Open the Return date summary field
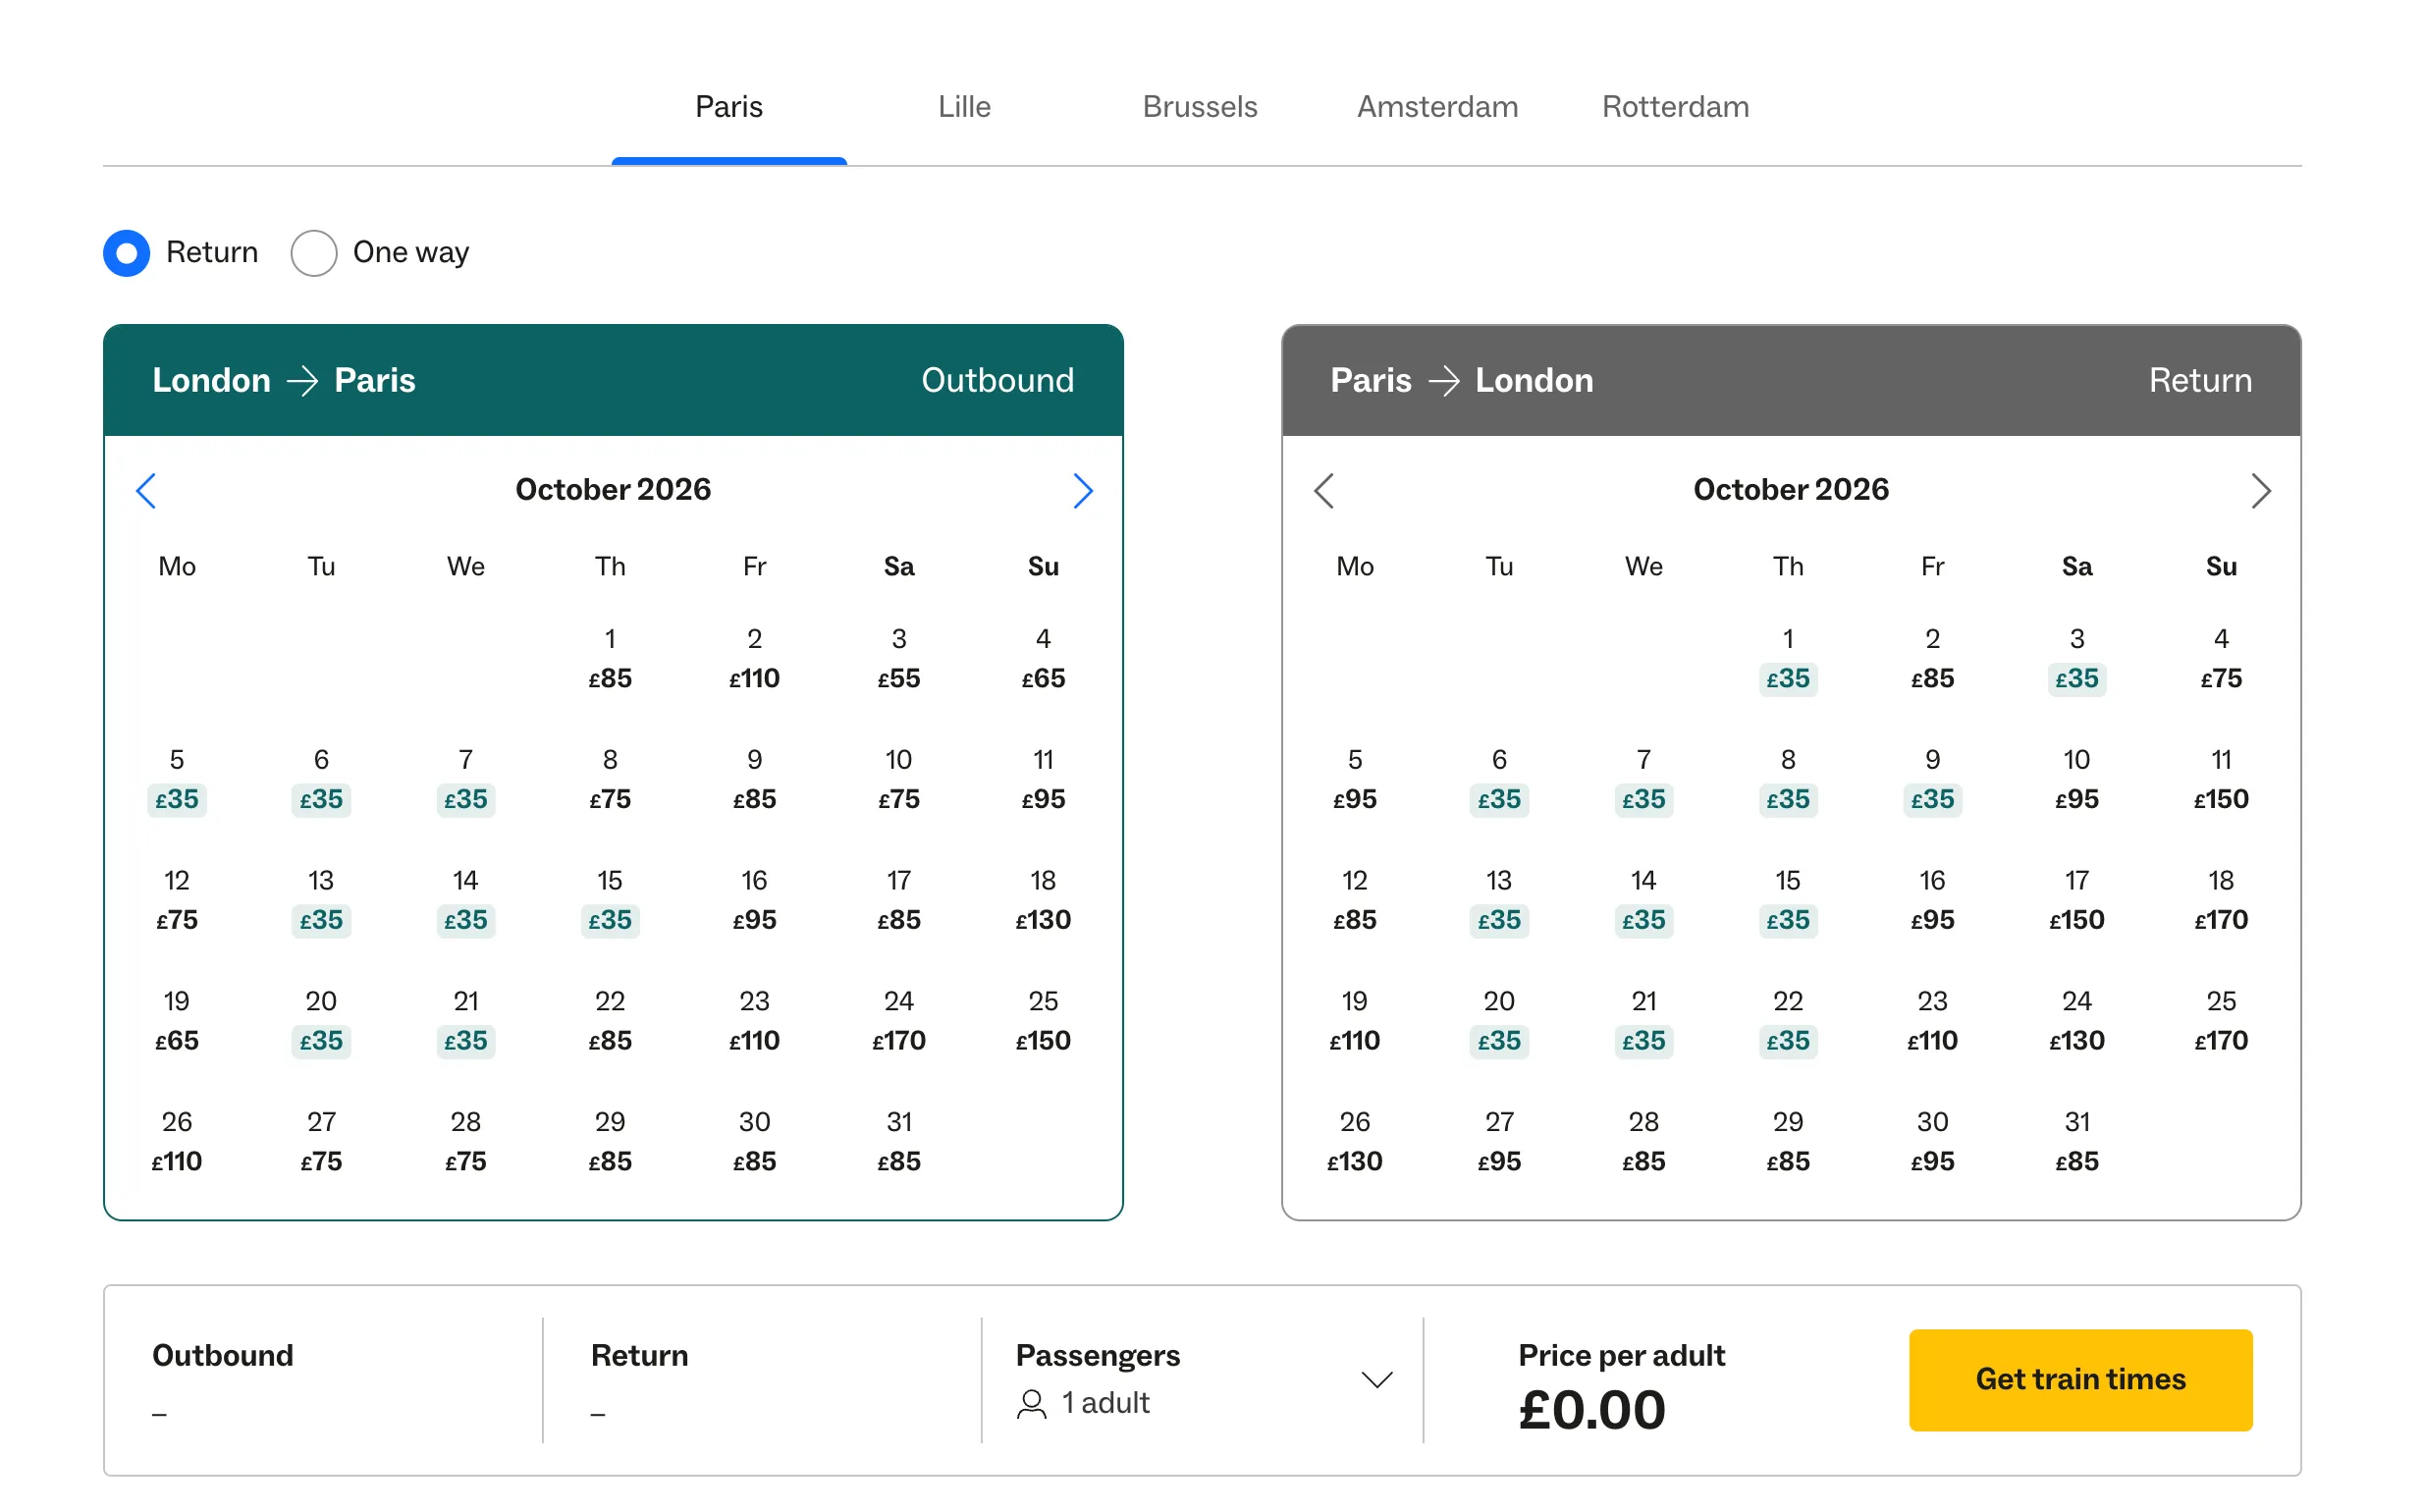The height and width of the screenshot is (1512, 2423). pyautogui.click(x=762, y=1380)
